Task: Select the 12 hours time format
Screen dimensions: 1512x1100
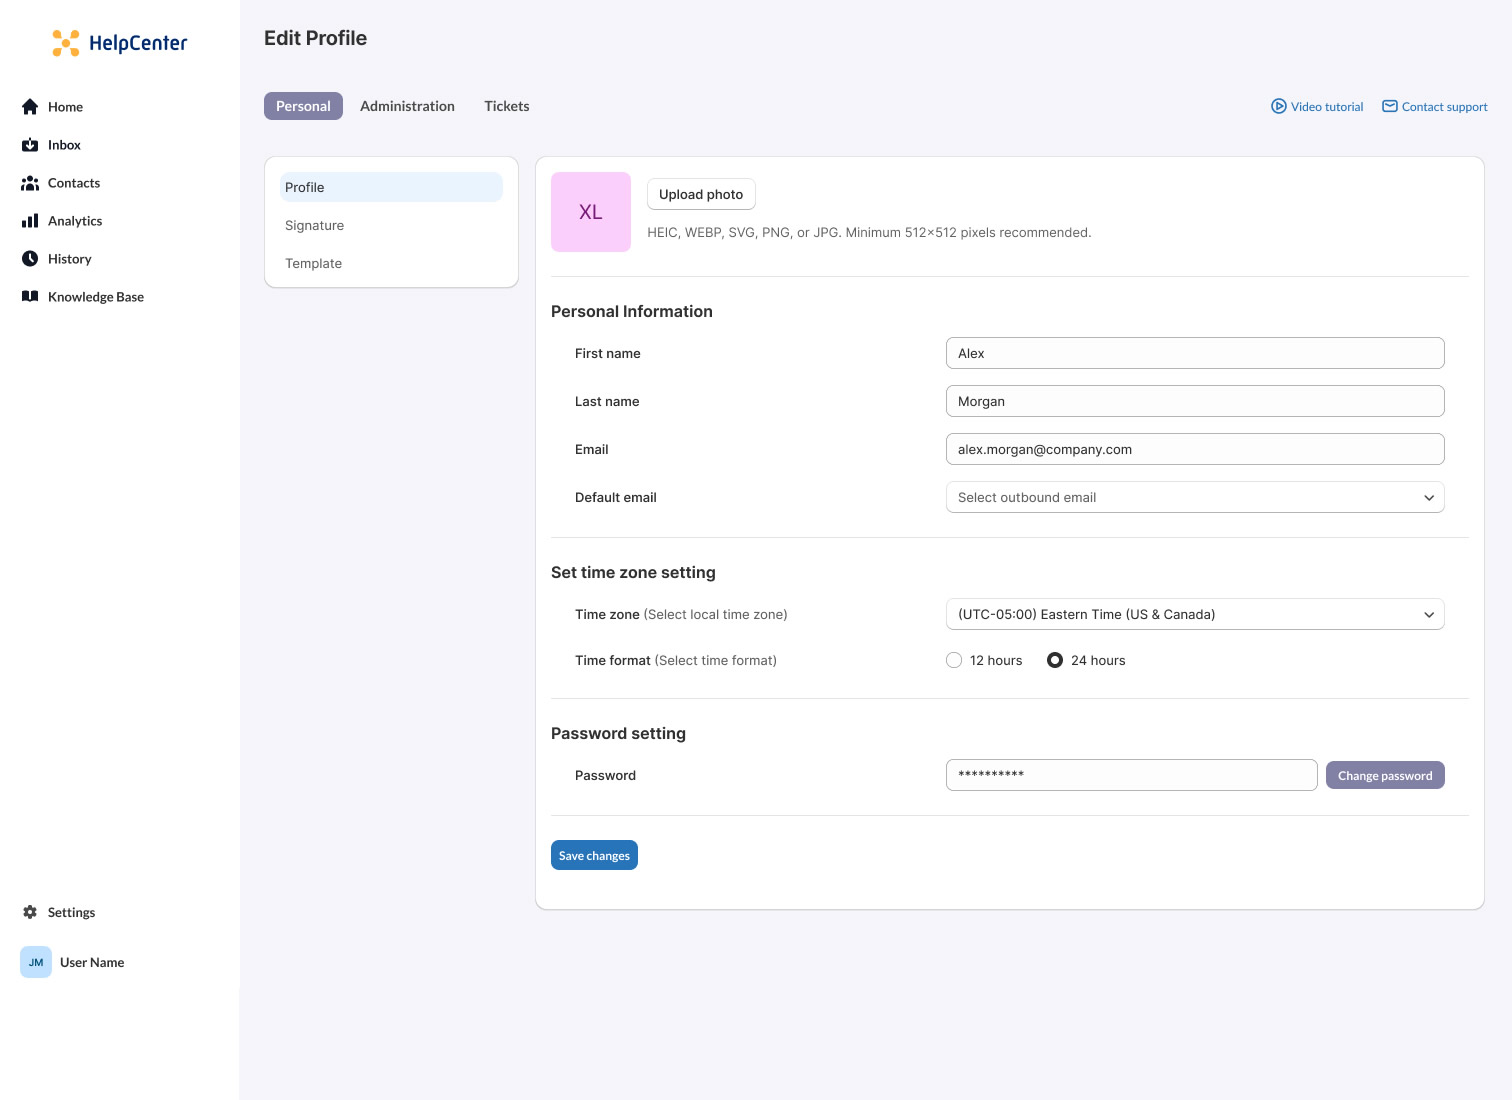Action: 954,660
